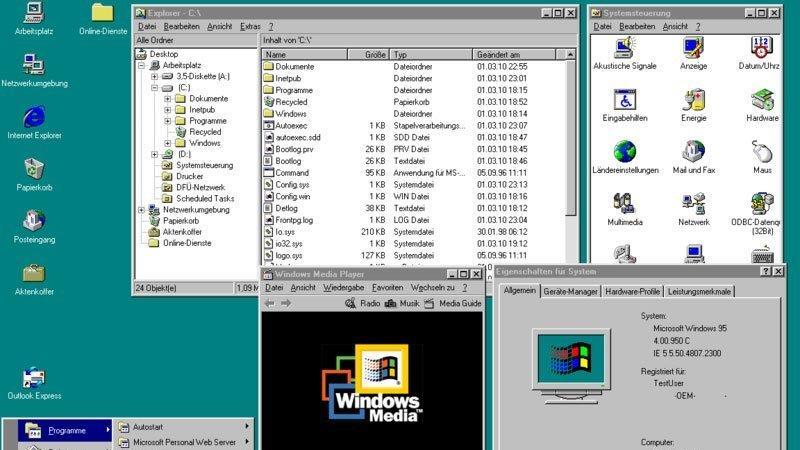Expand the (D:) drive tree node
The height and width of the screenshot is (450, 800).
pyautogui.click(x=155, y=154)
